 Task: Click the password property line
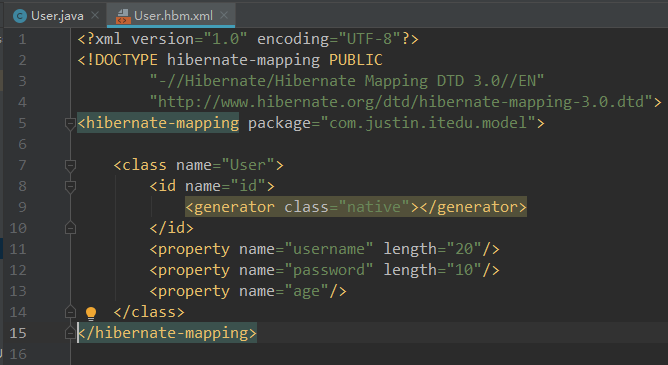pyautogui.click(x=324, y=270)
